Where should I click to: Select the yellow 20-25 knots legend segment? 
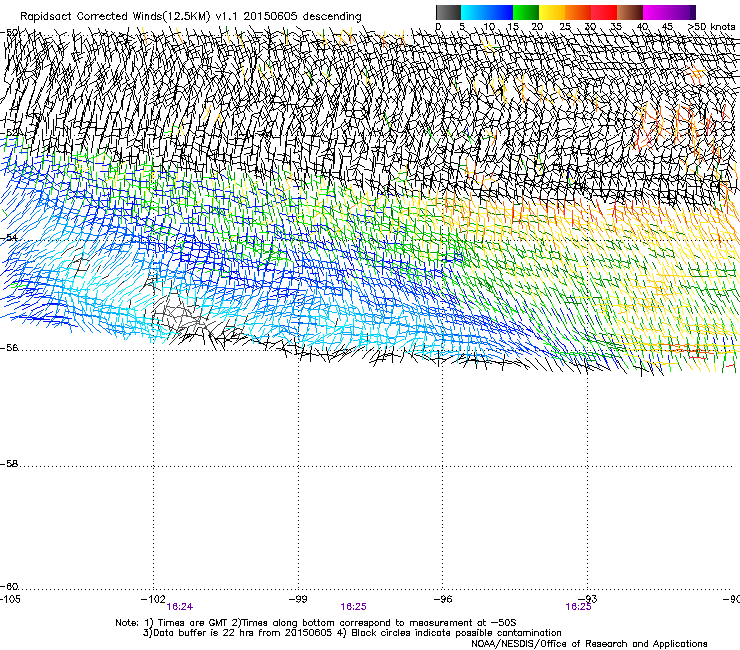click(x=552, y=12)
